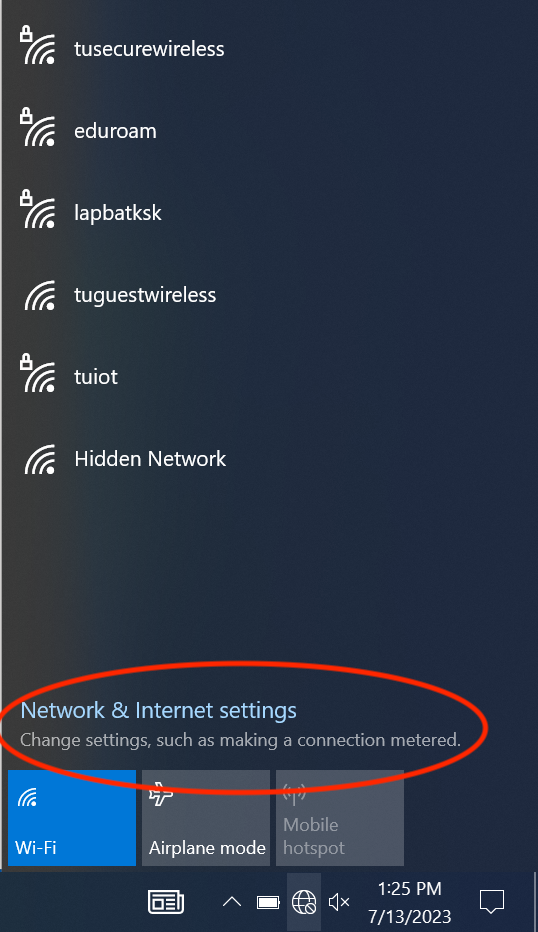
Task: Click the network globe tray icon
Action: click(x=304, y=902)
